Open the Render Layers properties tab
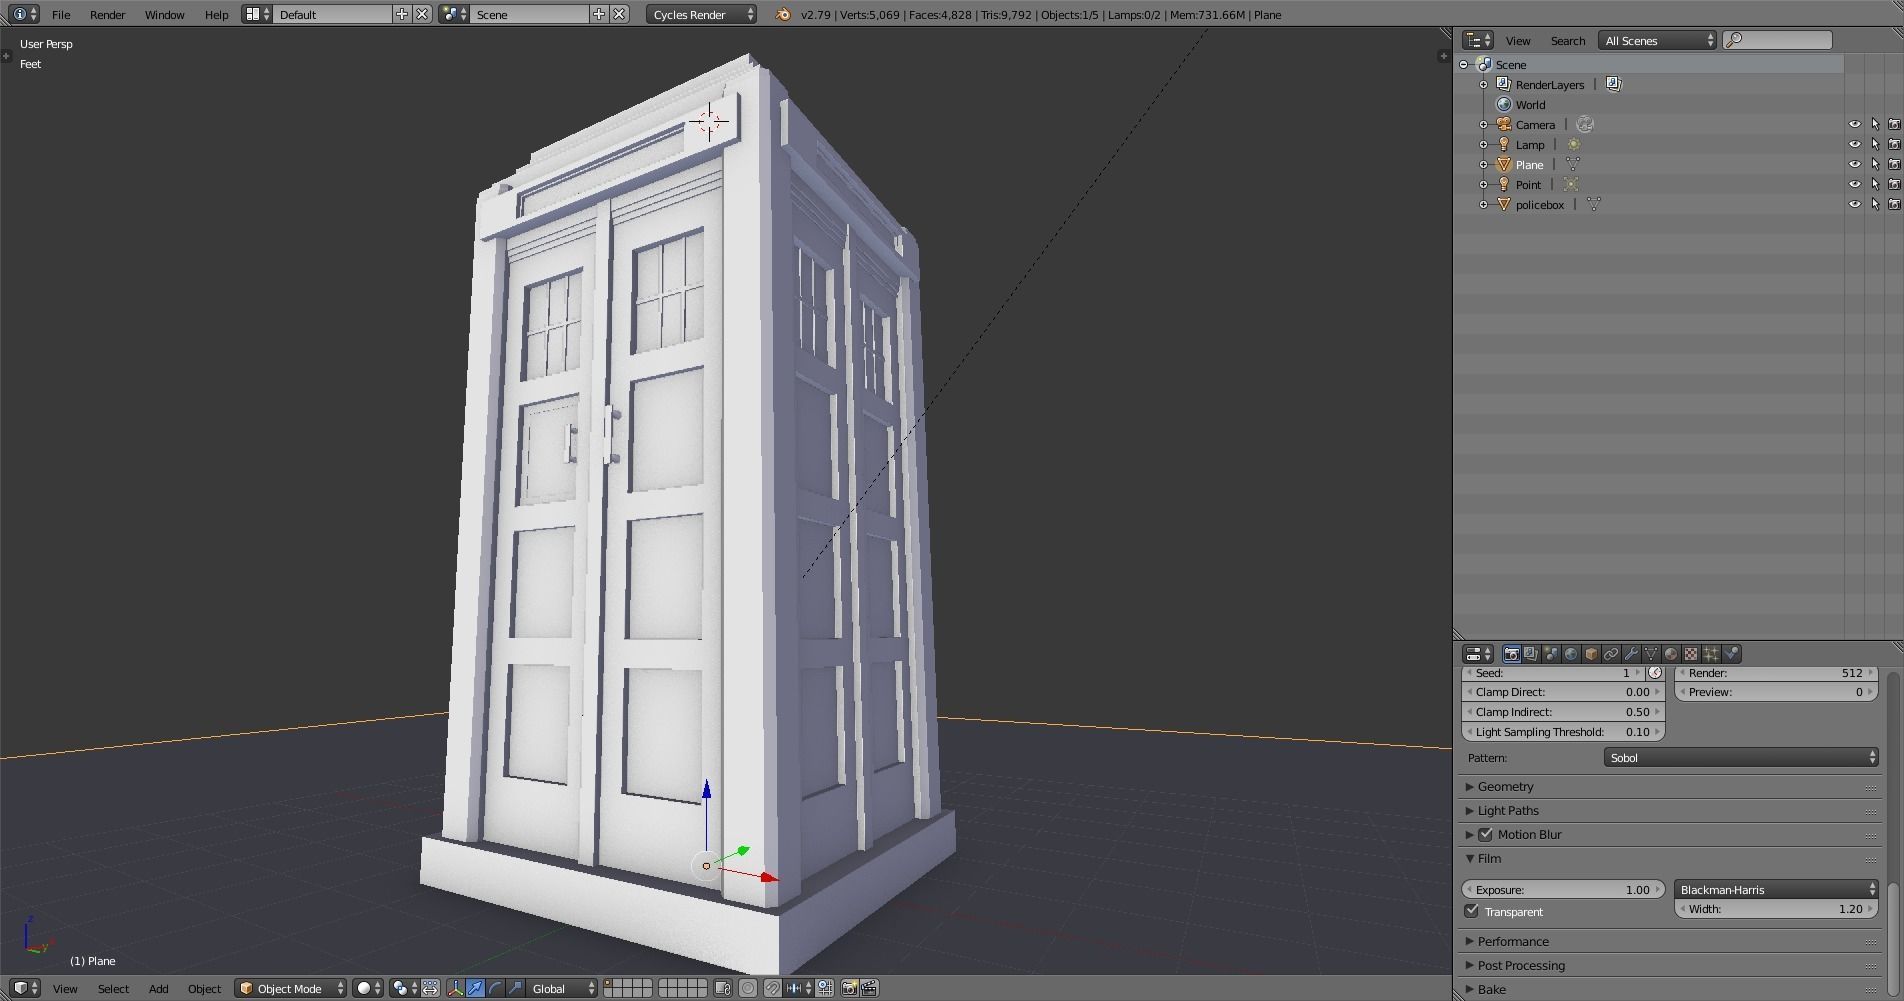 click(1531, 654)
